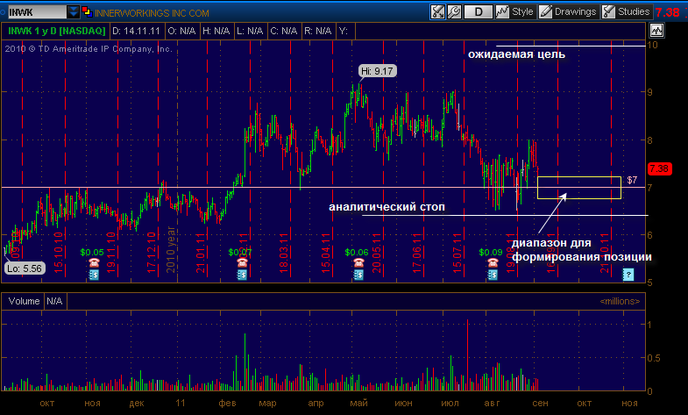Click the large 7.38 last price at top right
This screenshot has width=688, height=415.
[667, 12]
